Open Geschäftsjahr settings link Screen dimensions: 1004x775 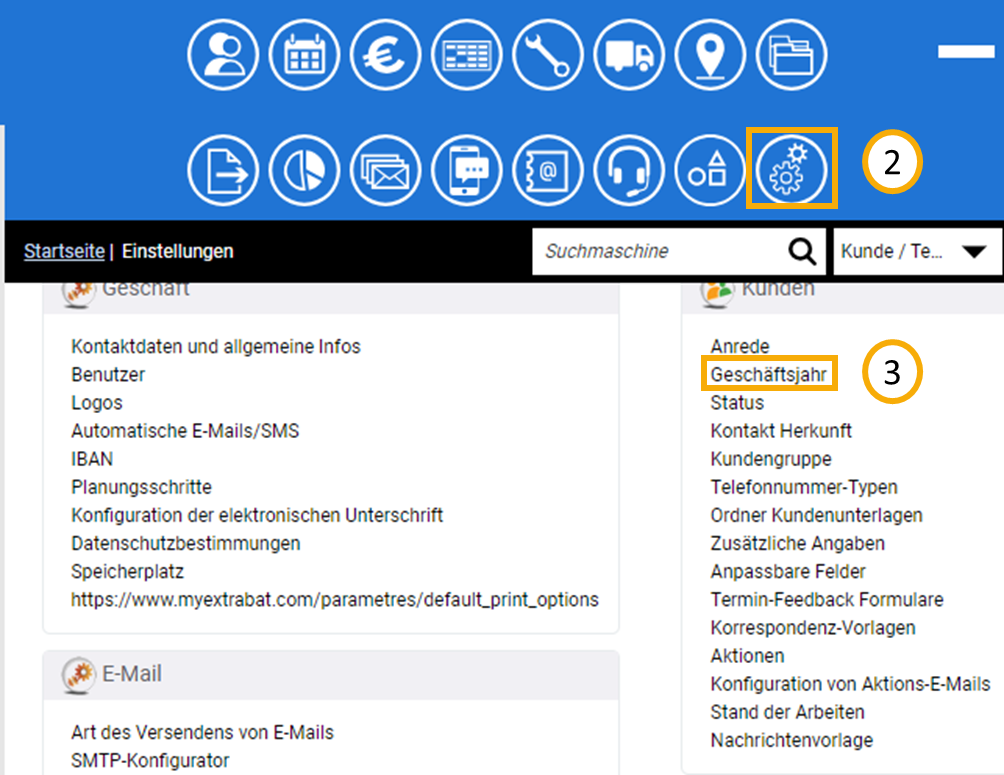[x=769, y=375]
